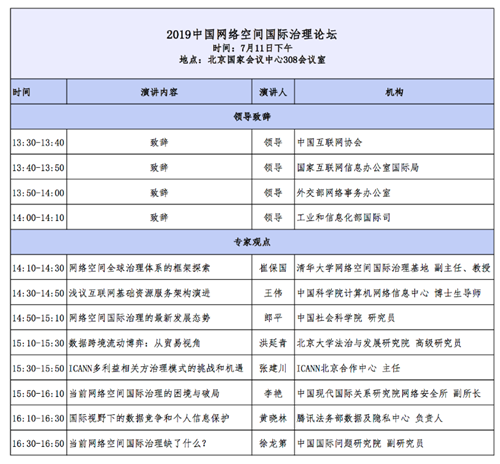Click the 时间 column header cell
The width and height of the screenshot is (500, 464).
point(38,92)
